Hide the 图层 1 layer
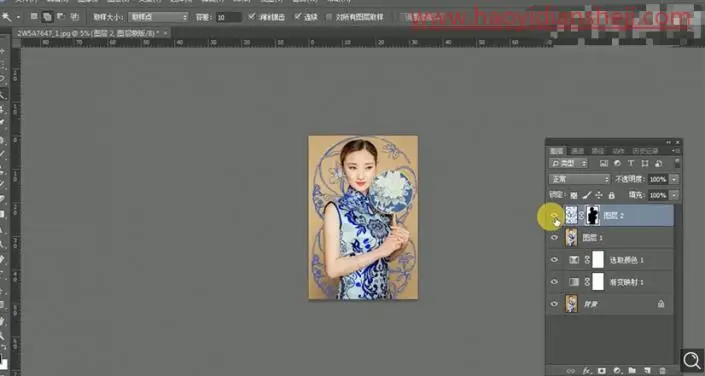Screen dimensions: 705x376 [x=554, y=237]
